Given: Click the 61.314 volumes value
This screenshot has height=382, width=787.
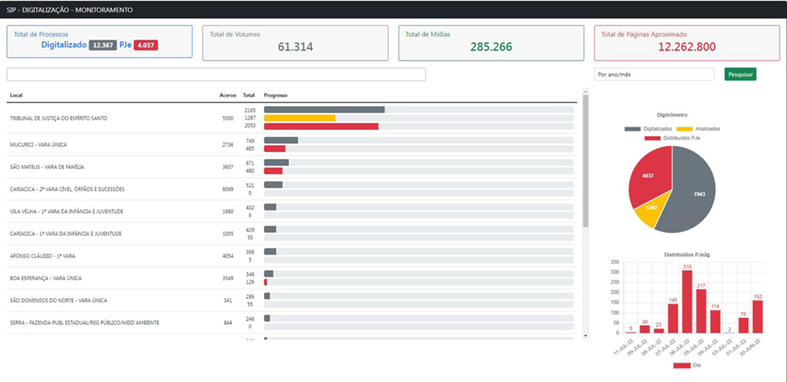Looking at the screenshot, I should click(295, 47).
